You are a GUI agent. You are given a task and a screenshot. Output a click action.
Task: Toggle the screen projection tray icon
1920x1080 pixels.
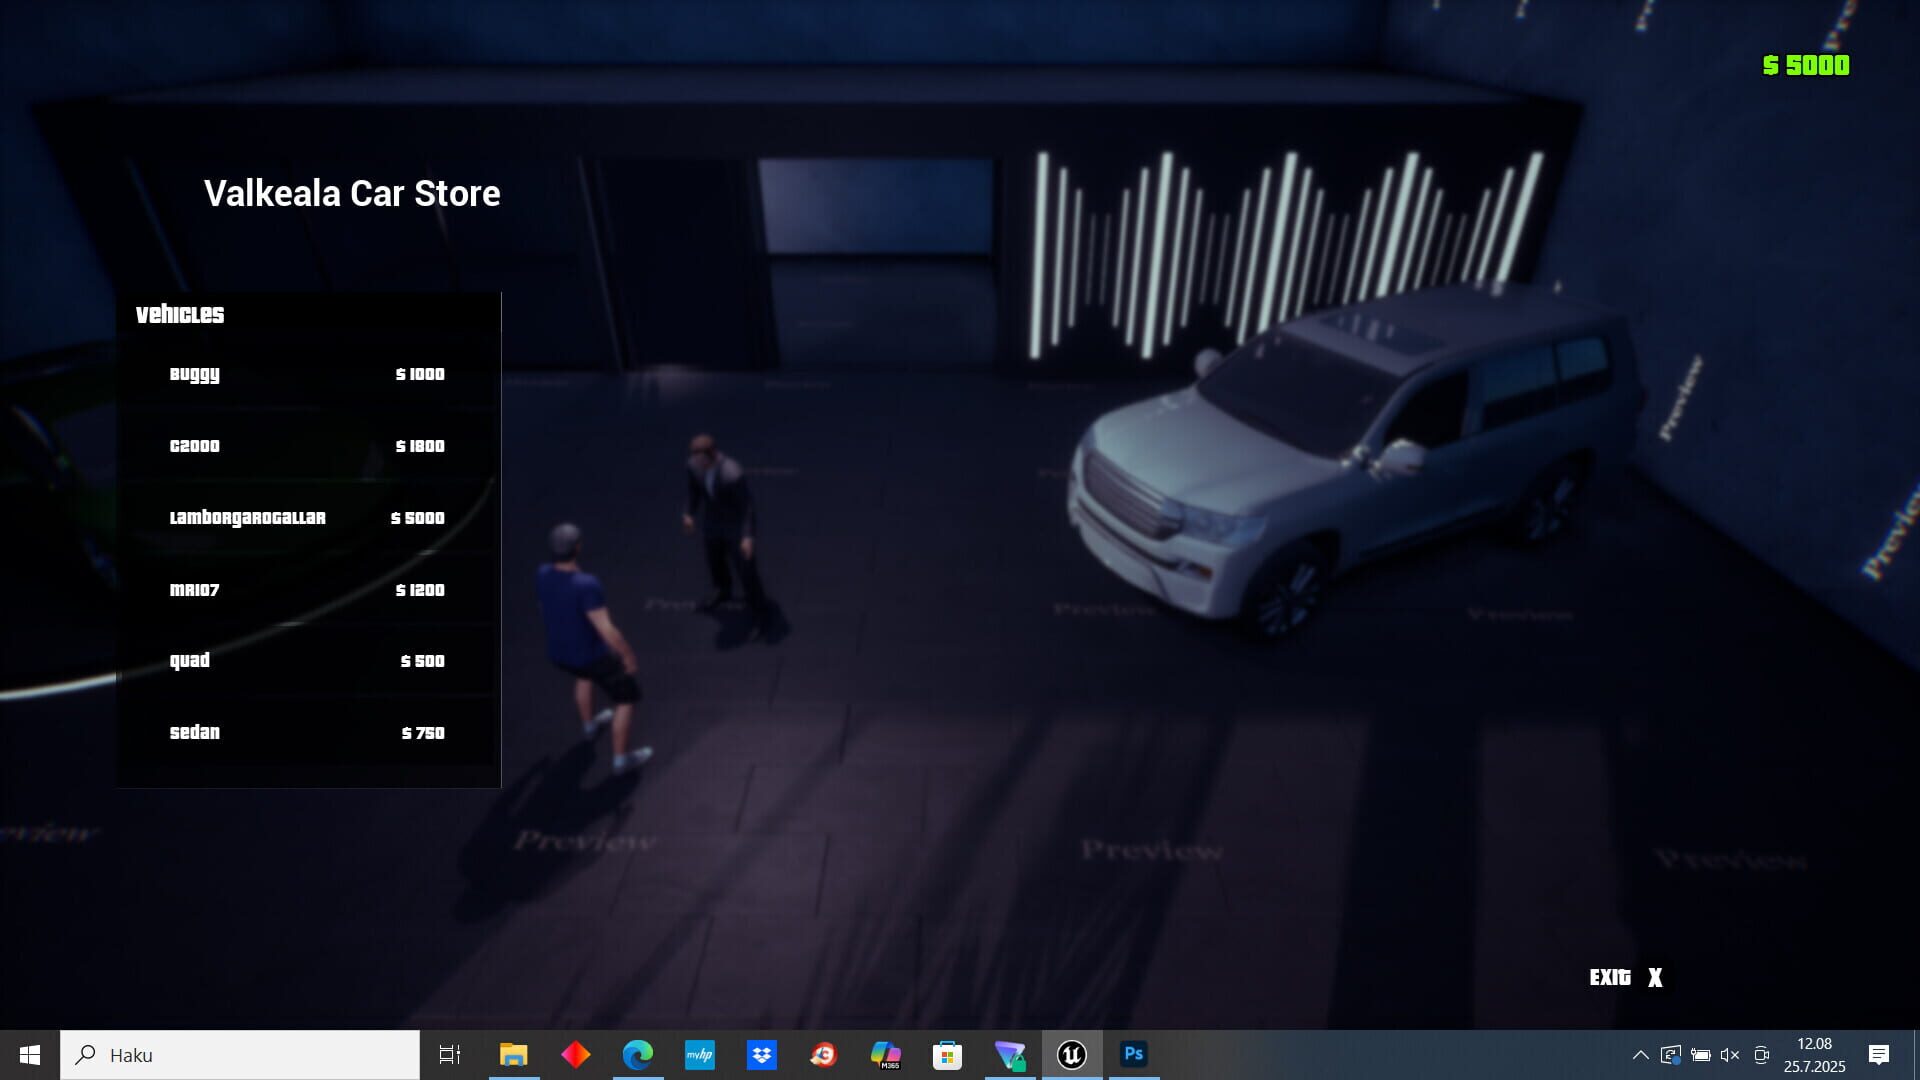[x=1672, y=1054]
